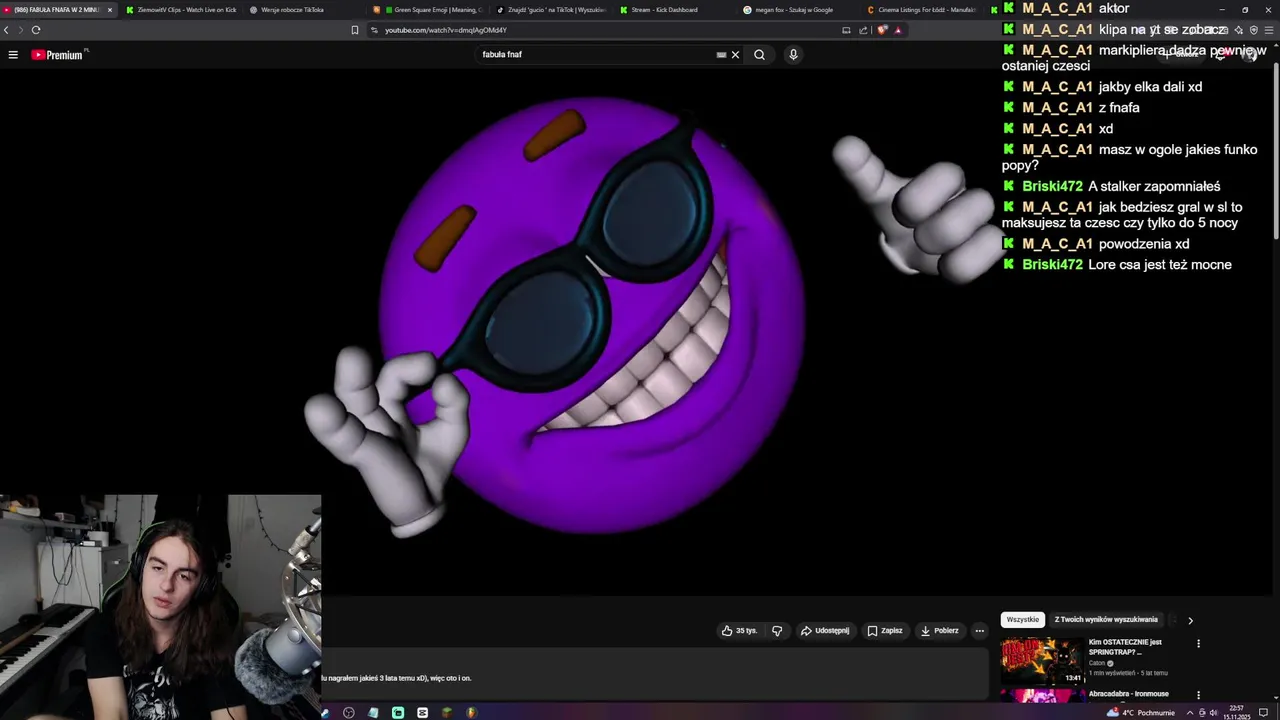The image size is (1280, 720).
Task: Switch to 'ZiemowitV Clips - Watch Live on Kick' tab
Action: tap(181, 10)
